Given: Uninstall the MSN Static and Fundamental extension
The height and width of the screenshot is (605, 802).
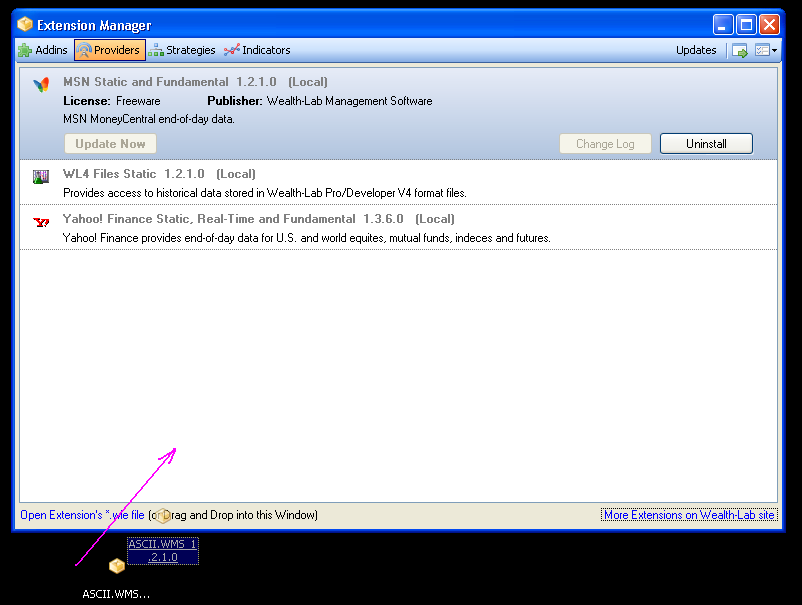Looking at the screenshot, I should pyautogui.click(x=705, y=144).
